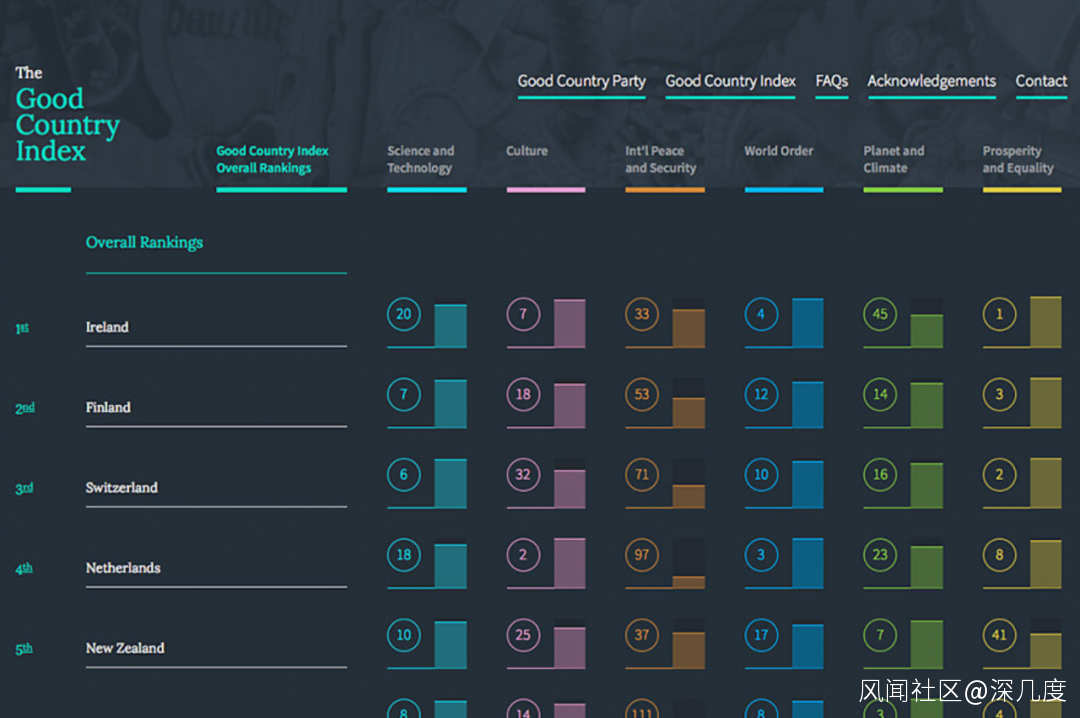Go to the Acknowledgements page
Image resolution: width=1080 pixels, height=718 pixels.
pos(931,81)
